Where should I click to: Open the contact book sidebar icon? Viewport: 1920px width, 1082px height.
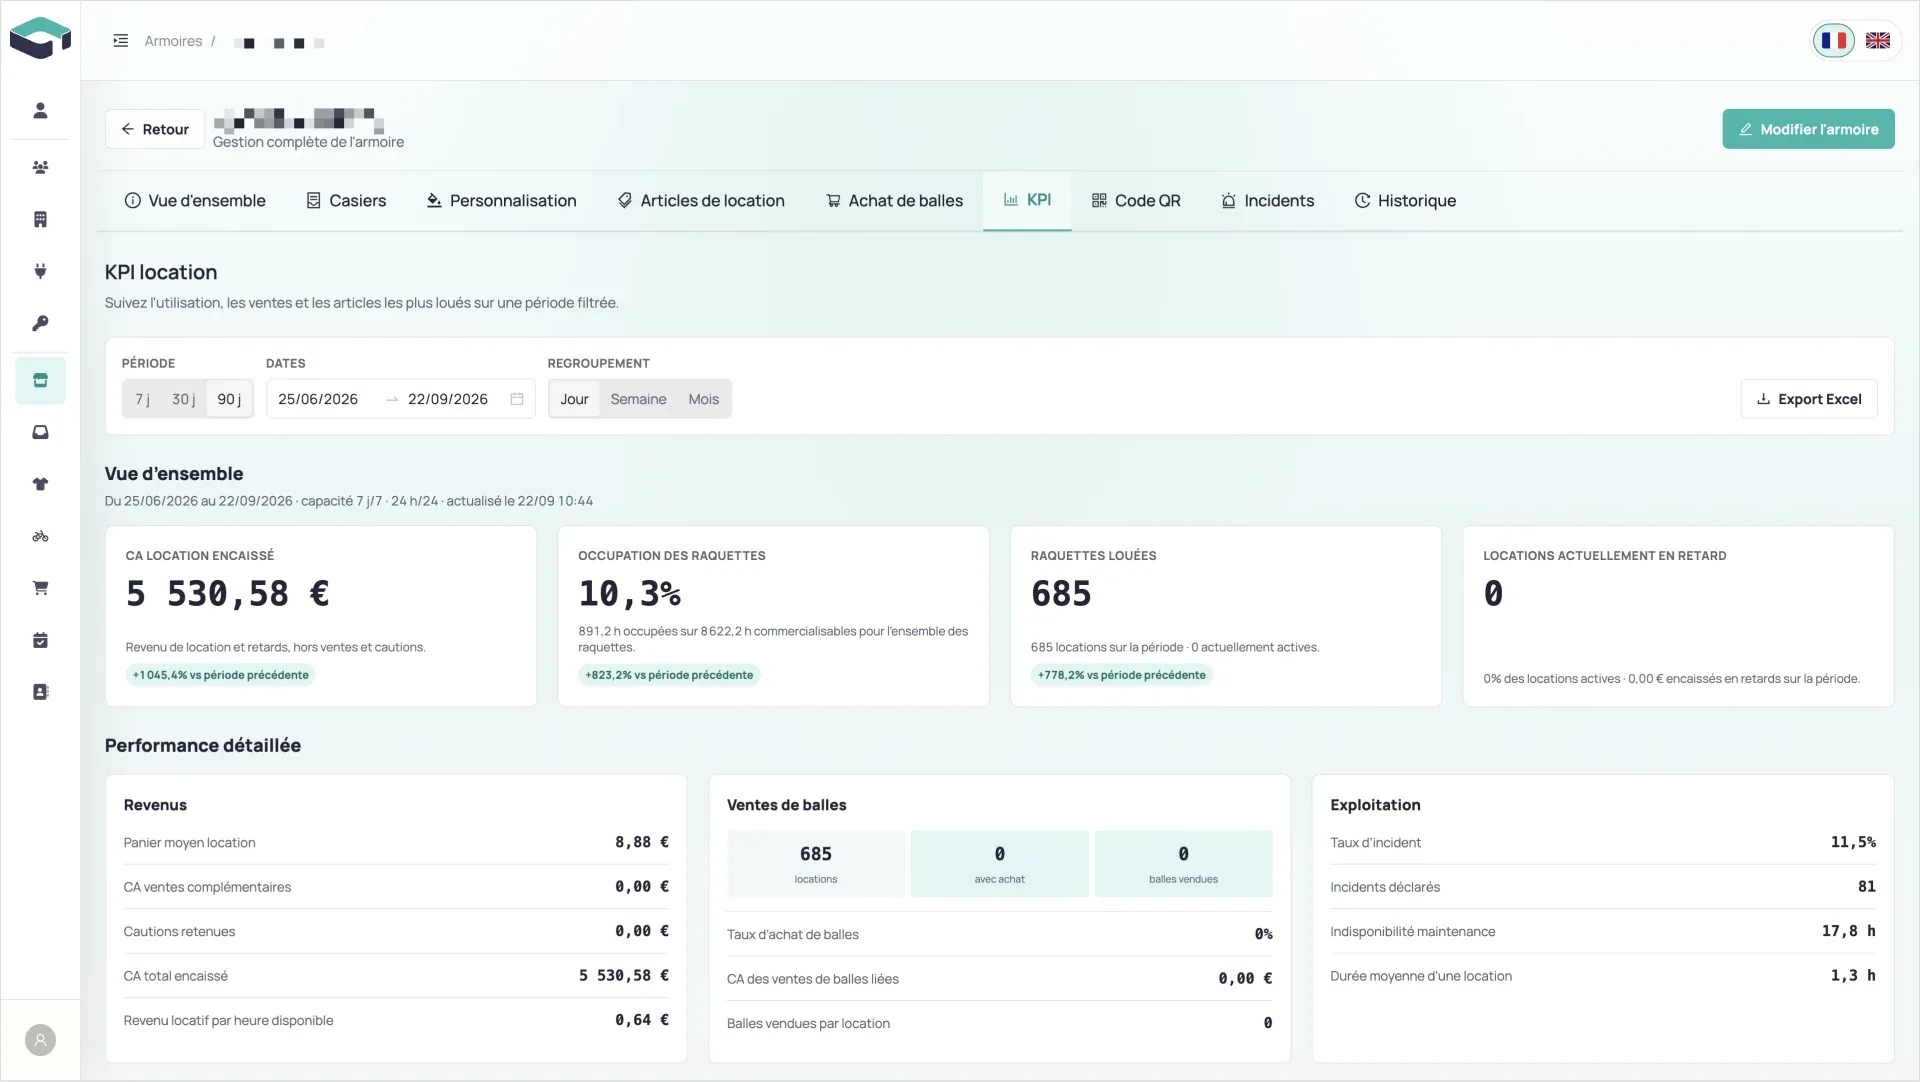40,692
